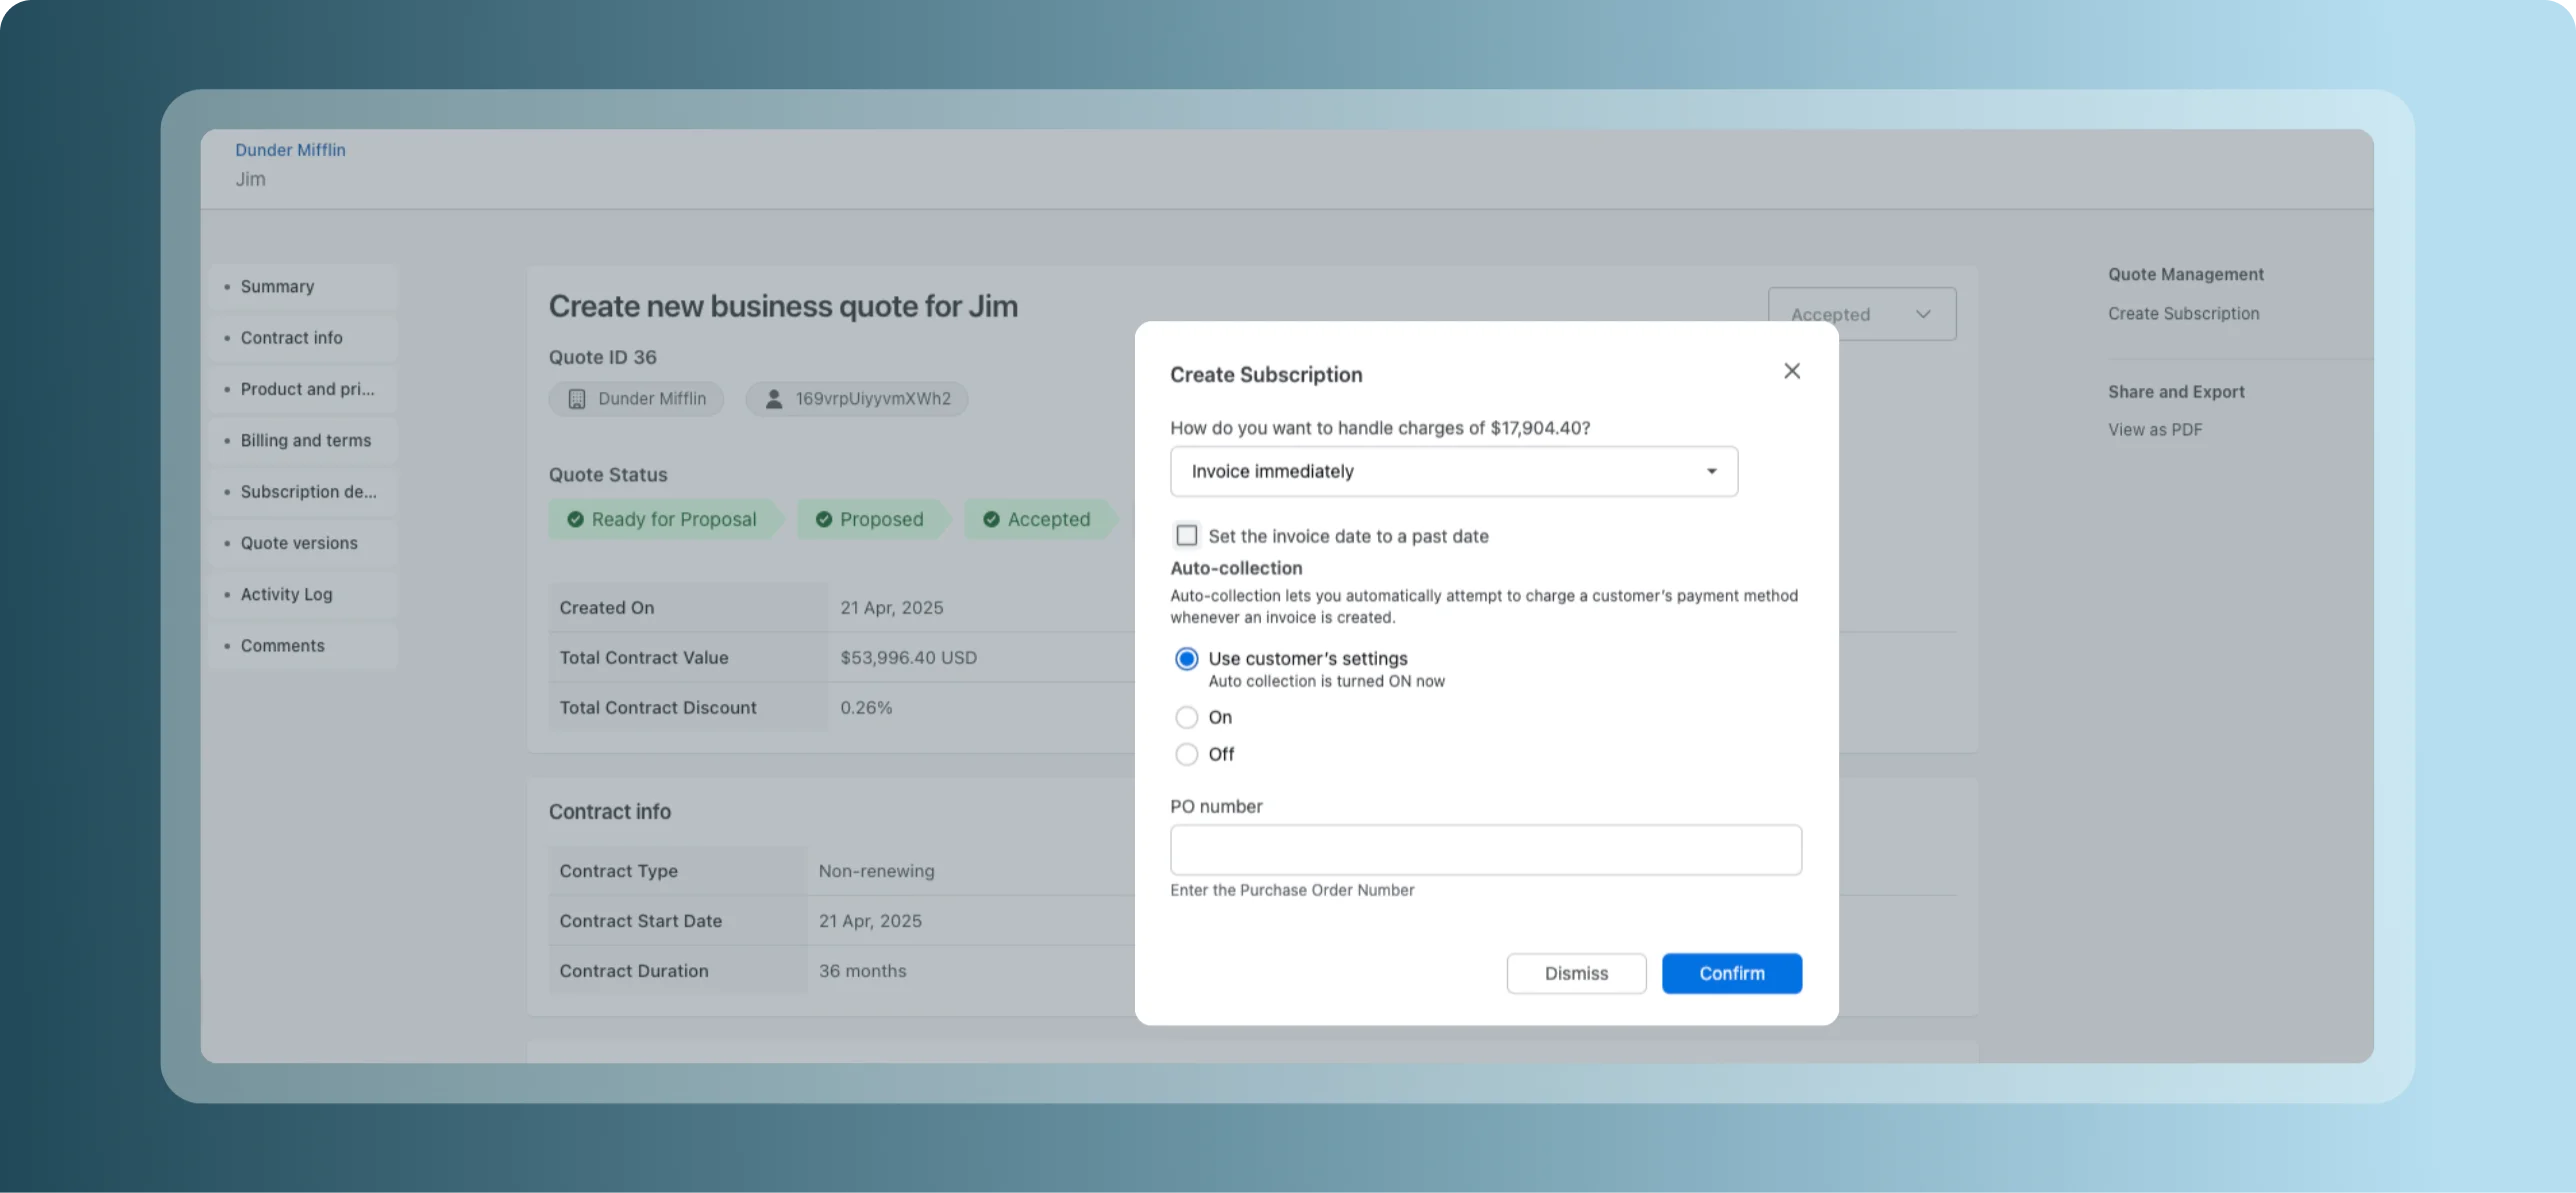
Task: Click the checkmark icon on Accepted status
Action: pos(991,519)
